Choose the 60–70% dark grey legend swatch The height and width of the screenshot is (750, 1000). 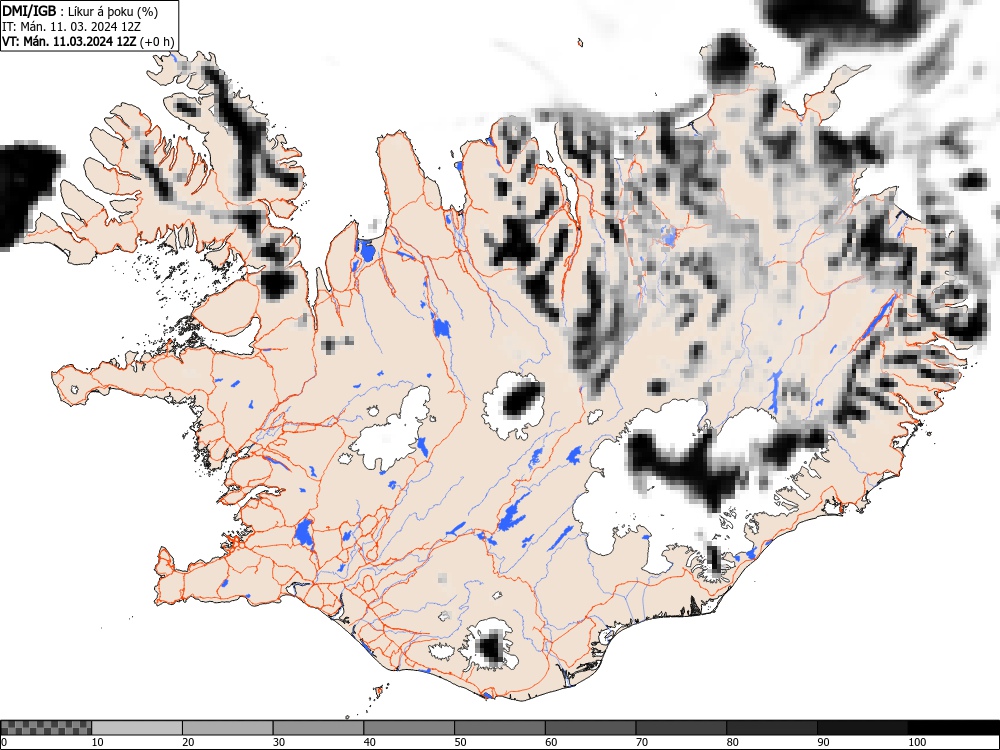(591, 728)
